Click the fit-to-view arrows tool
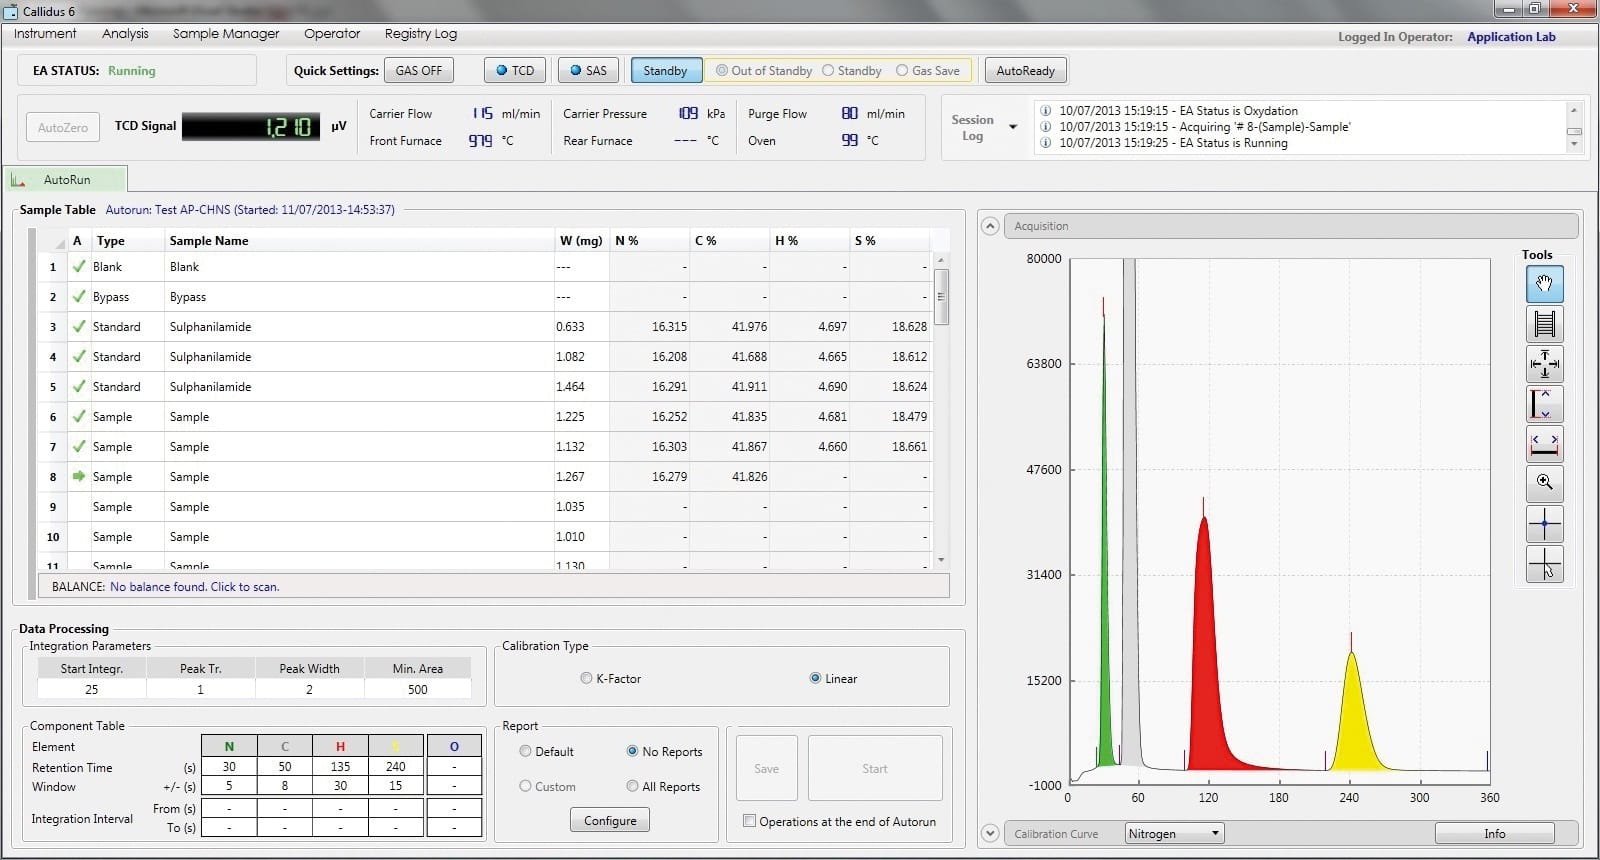The image size is (1600, 860). tap(1544, 364)
